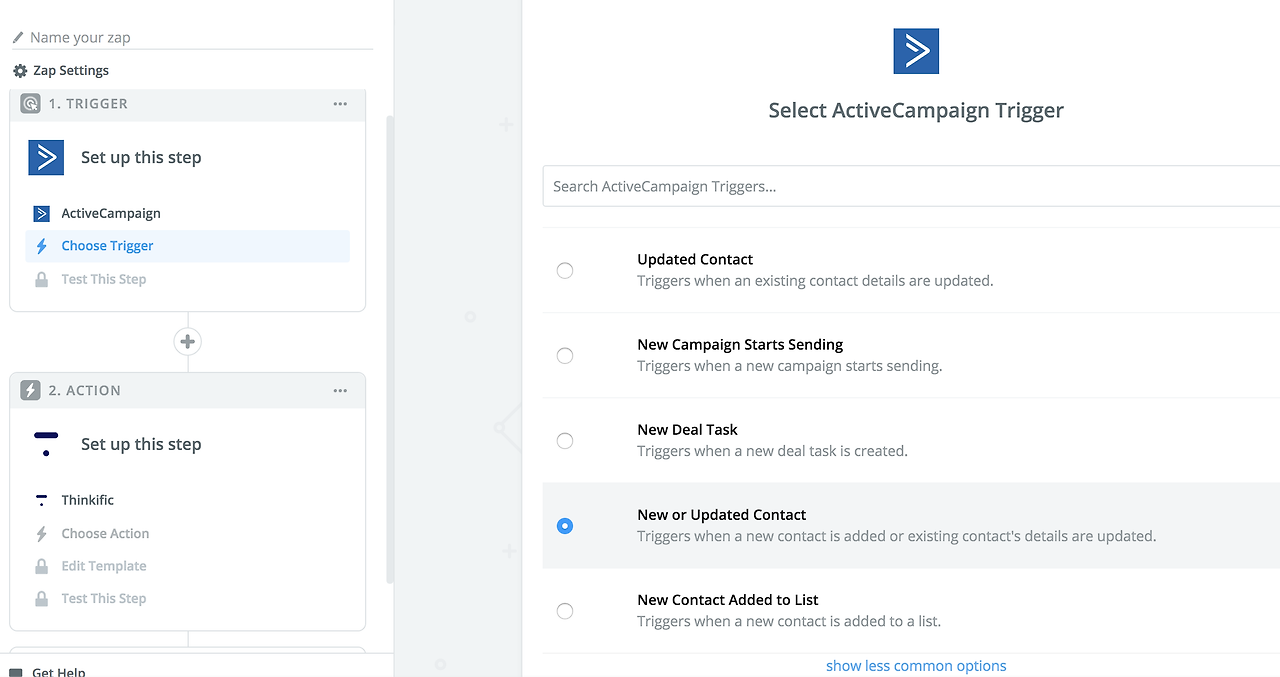
Task: Click the ActiveCampaign logo in the trigger step
Action: 46,158
